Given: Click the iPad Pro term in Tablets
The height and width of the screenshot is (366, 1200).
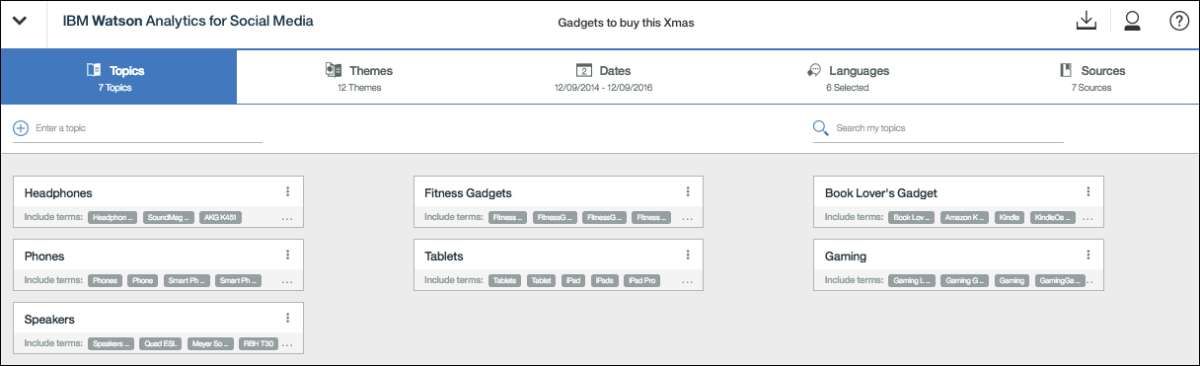Looking at the screenshot, I should point(643,281).
